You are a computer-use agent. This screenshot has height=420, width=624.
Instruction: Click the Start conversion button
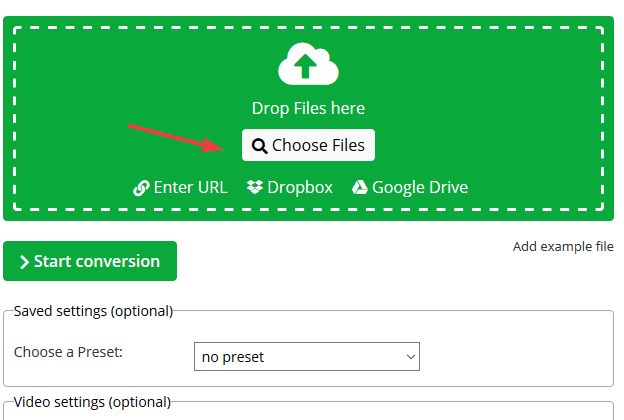point(90,261)
